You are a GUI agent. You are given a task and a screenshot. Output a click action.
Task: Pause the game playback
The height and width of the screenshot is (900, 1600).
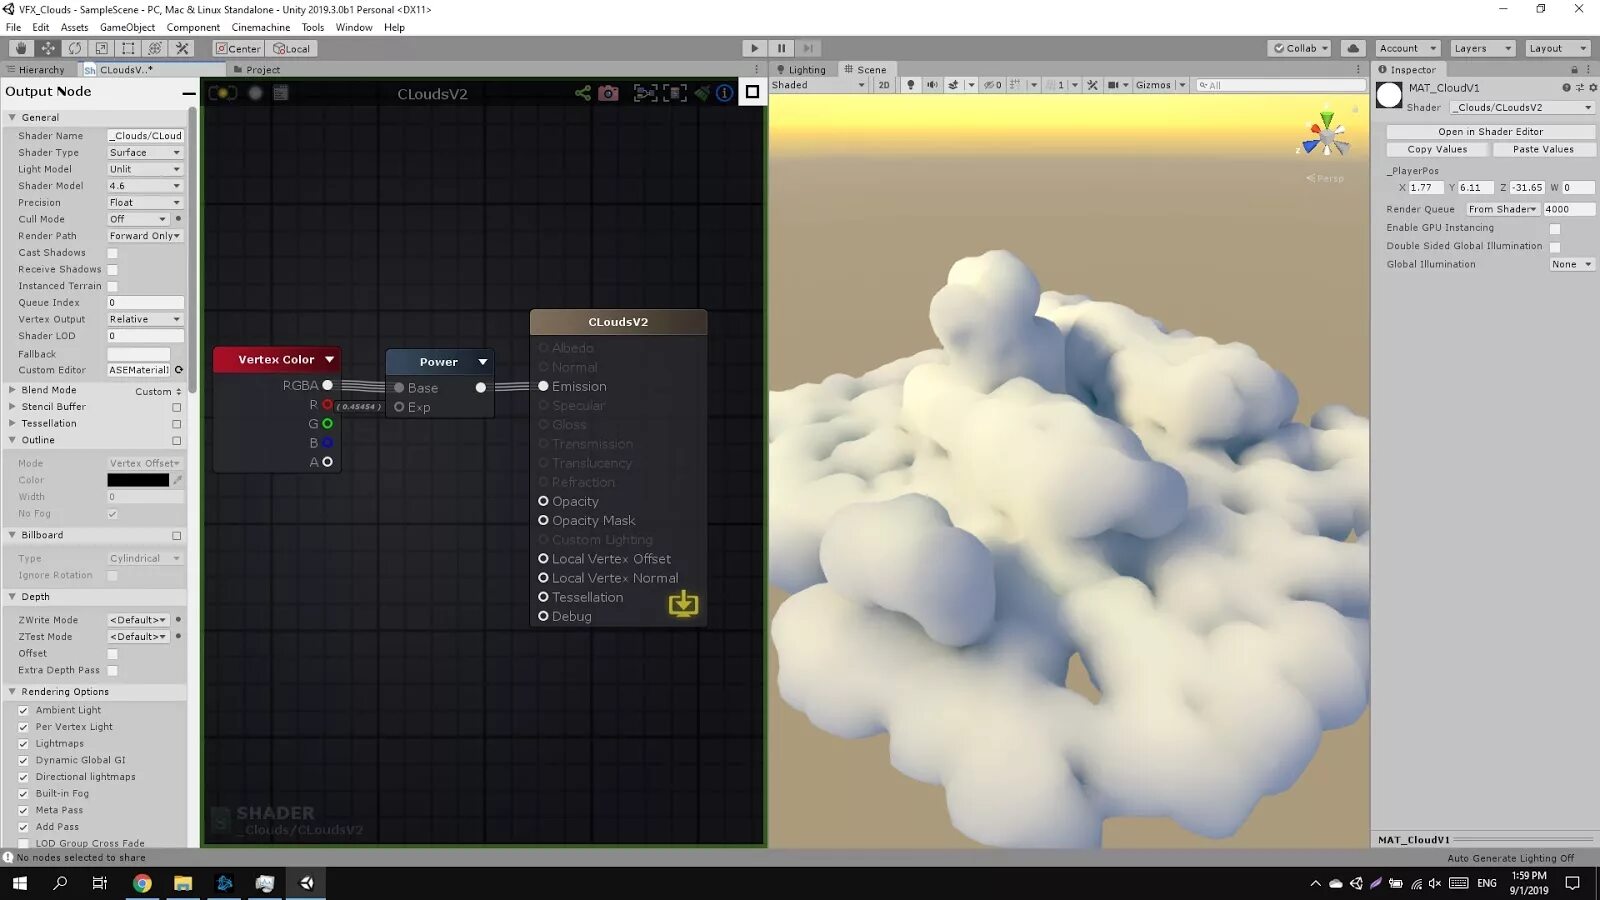click(x=782, y=48)
